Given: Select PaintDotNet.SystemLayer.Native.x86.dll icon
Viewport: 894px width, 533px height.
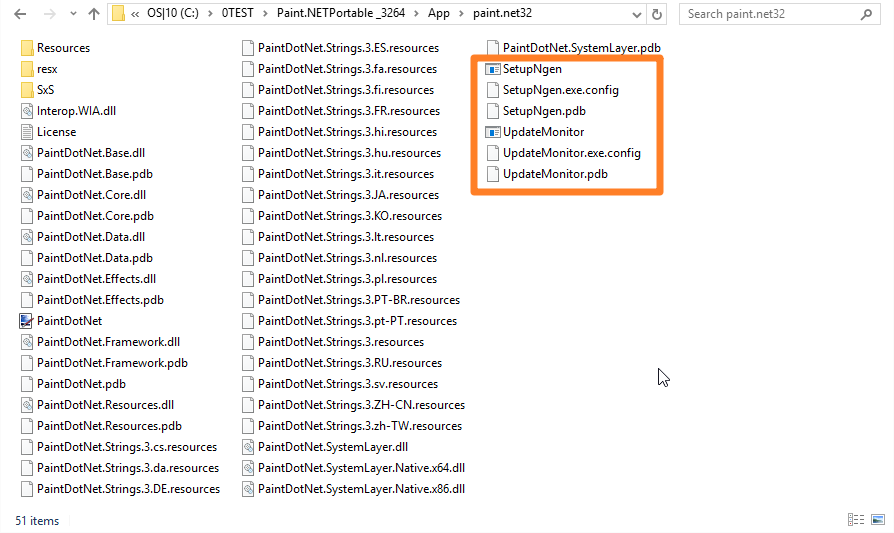Looking at the screenshot, I should click(248, 489).
